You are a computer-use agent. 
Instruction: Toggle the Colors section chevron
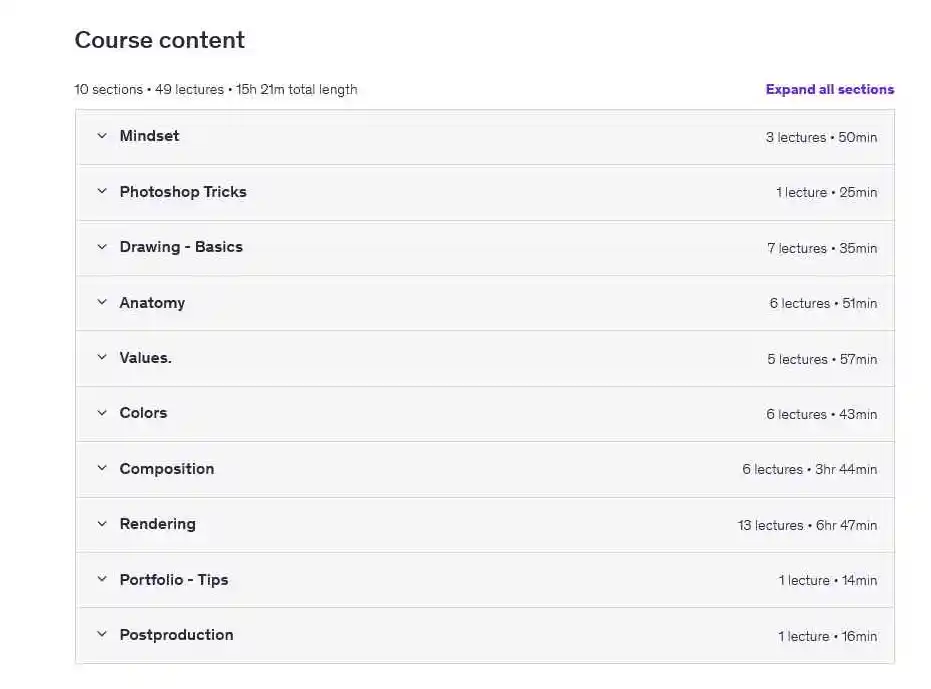tap(102, 413)
